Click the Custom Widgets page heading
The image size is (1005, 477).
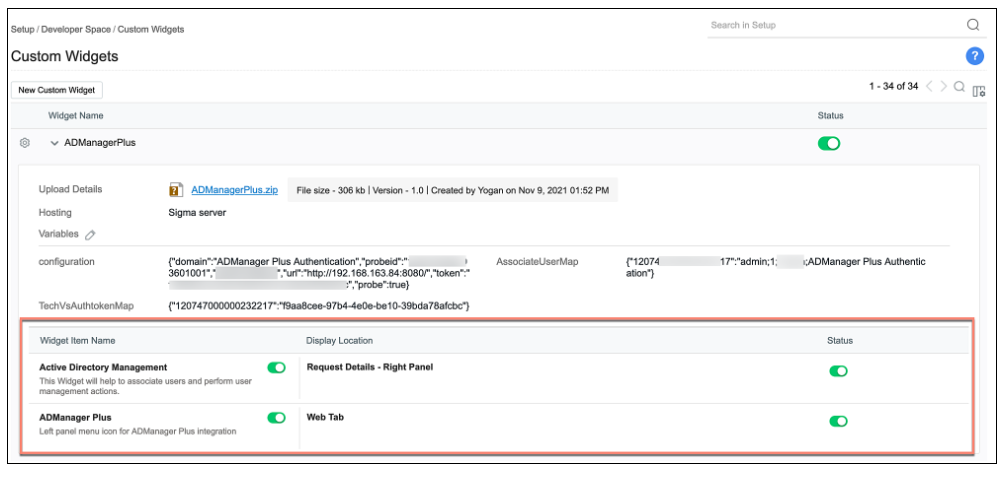pos(65,56)
